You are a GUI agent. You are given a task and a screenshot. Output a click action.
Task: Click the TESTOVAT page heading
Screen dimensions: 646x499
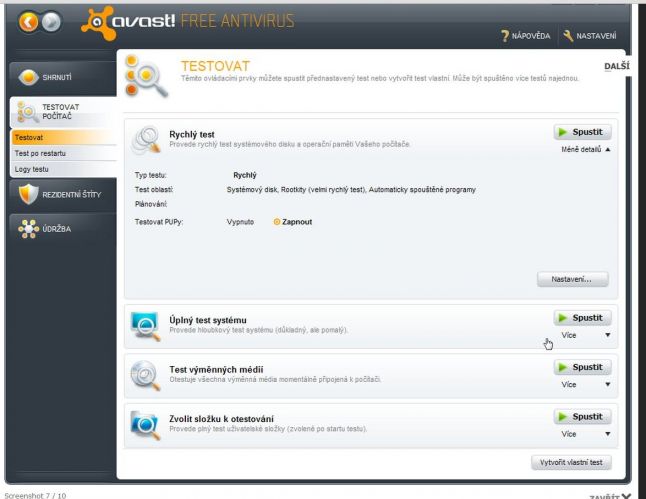point(215,66)
